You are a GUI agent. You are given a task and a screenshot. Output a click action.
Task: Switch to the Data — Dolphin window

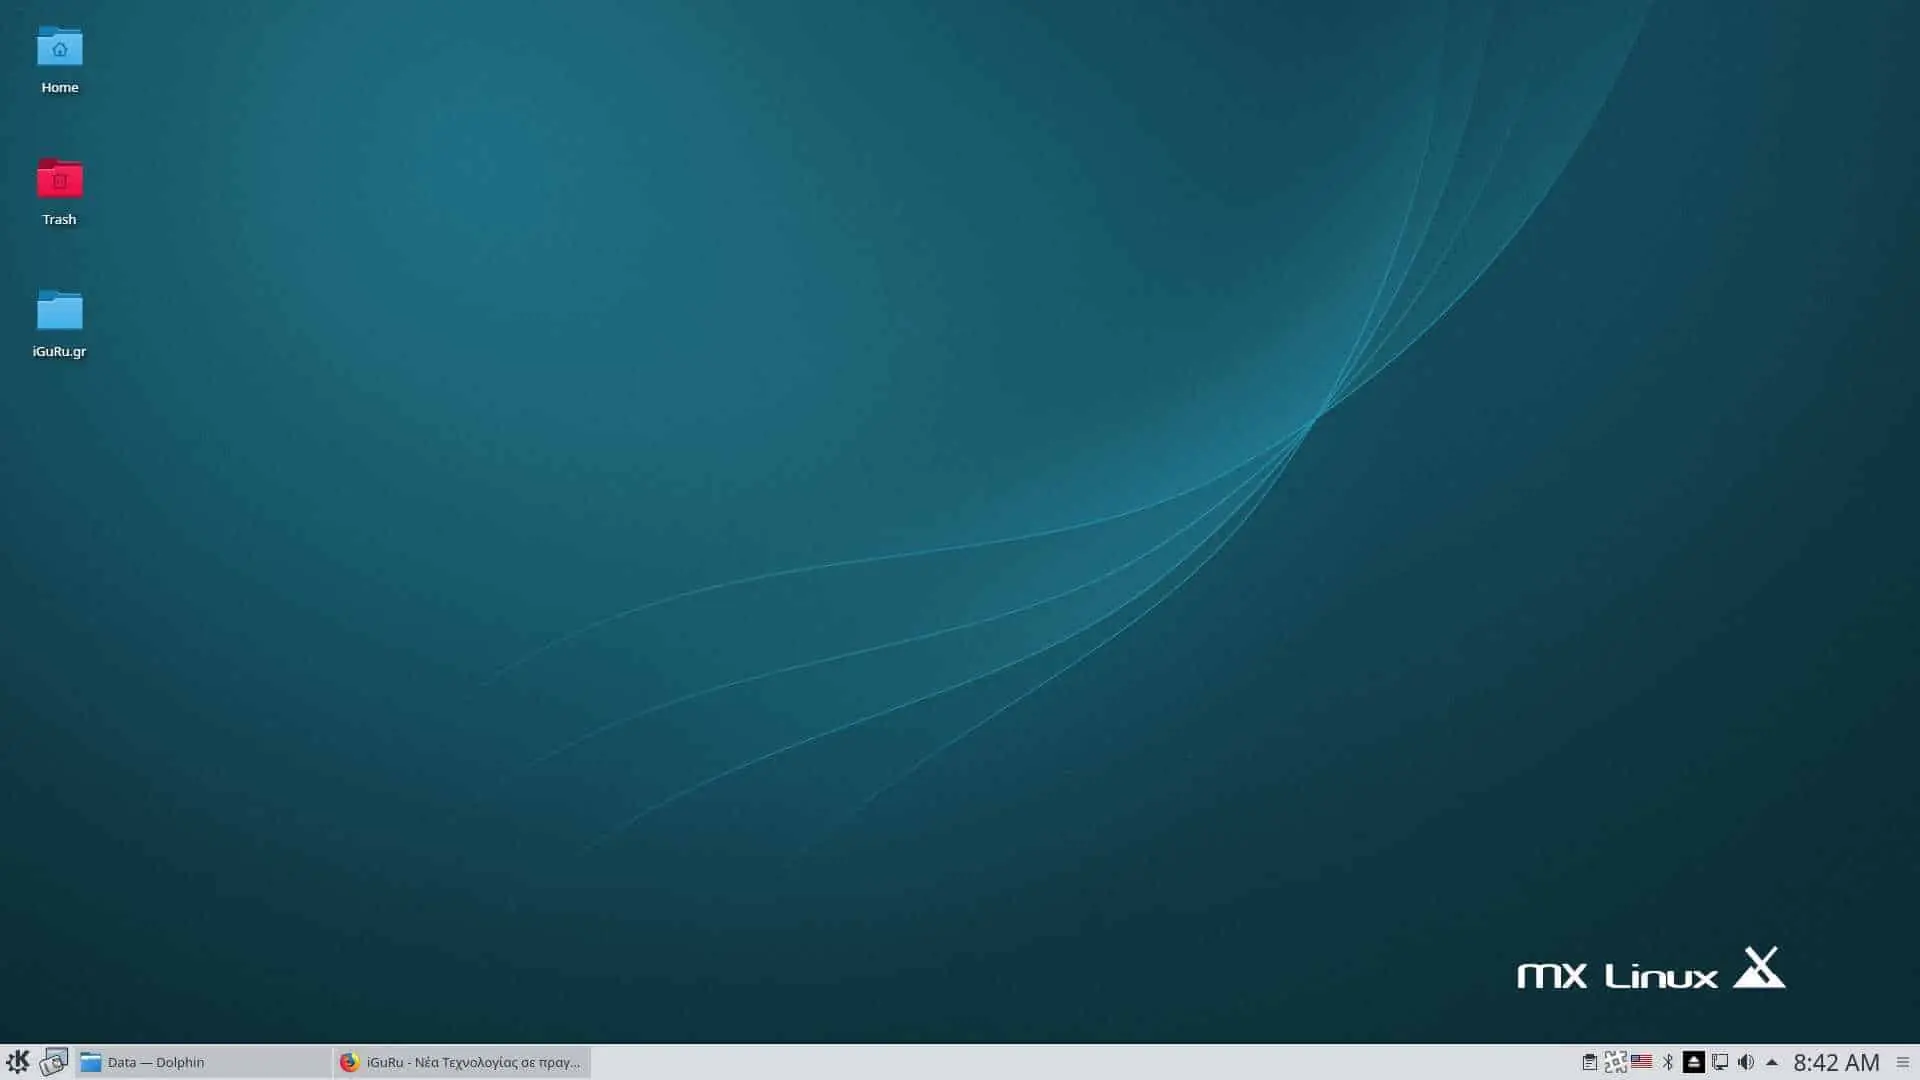tap(203, 1062)
